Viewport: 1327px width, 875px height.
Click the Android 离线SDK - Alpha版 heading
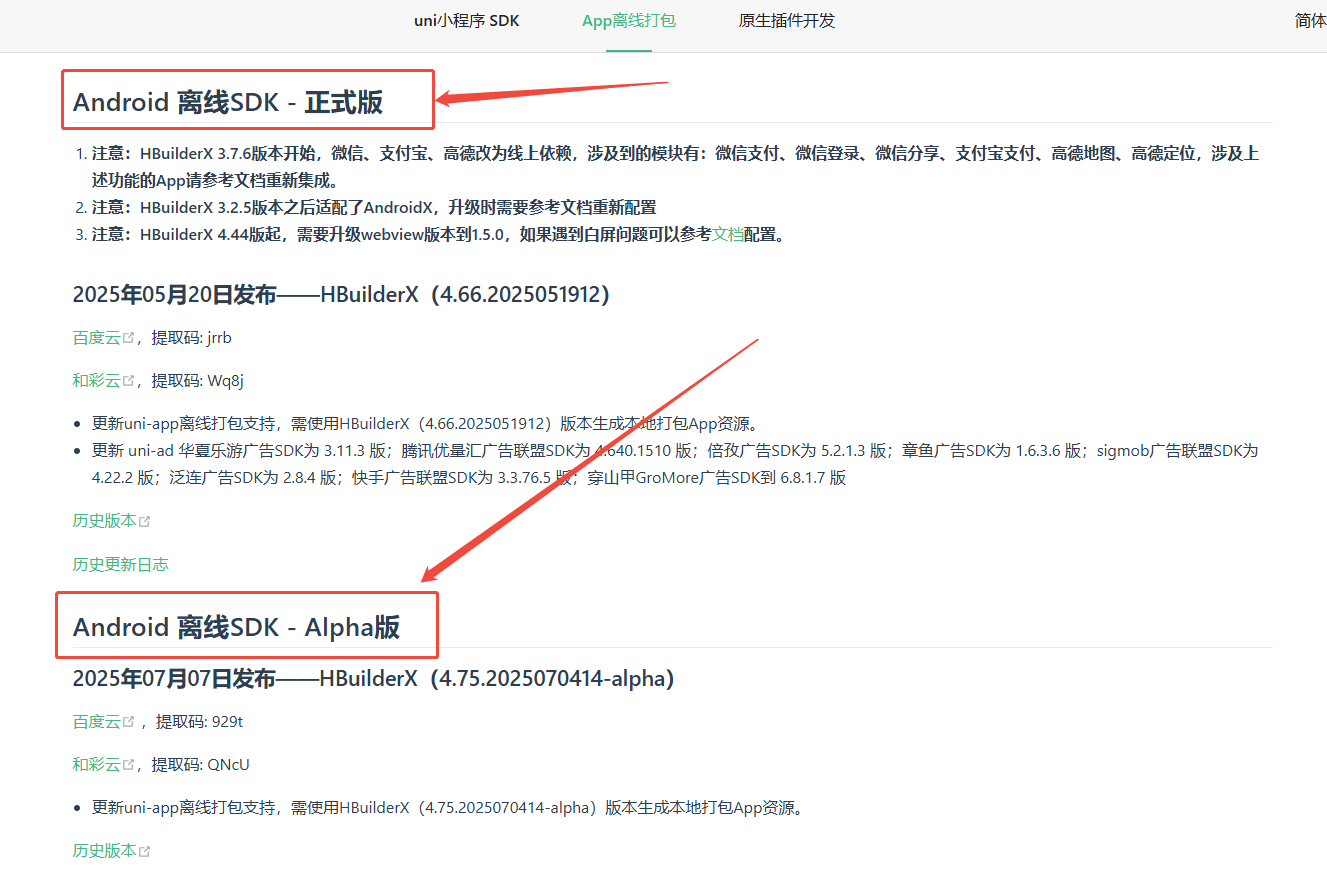click(x=236, y=627)
